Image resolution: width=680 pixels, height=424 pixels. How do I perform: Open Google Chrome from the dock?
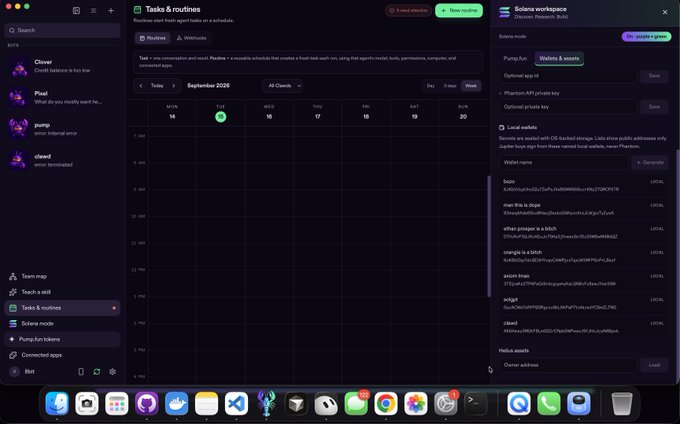coord(386,403)
